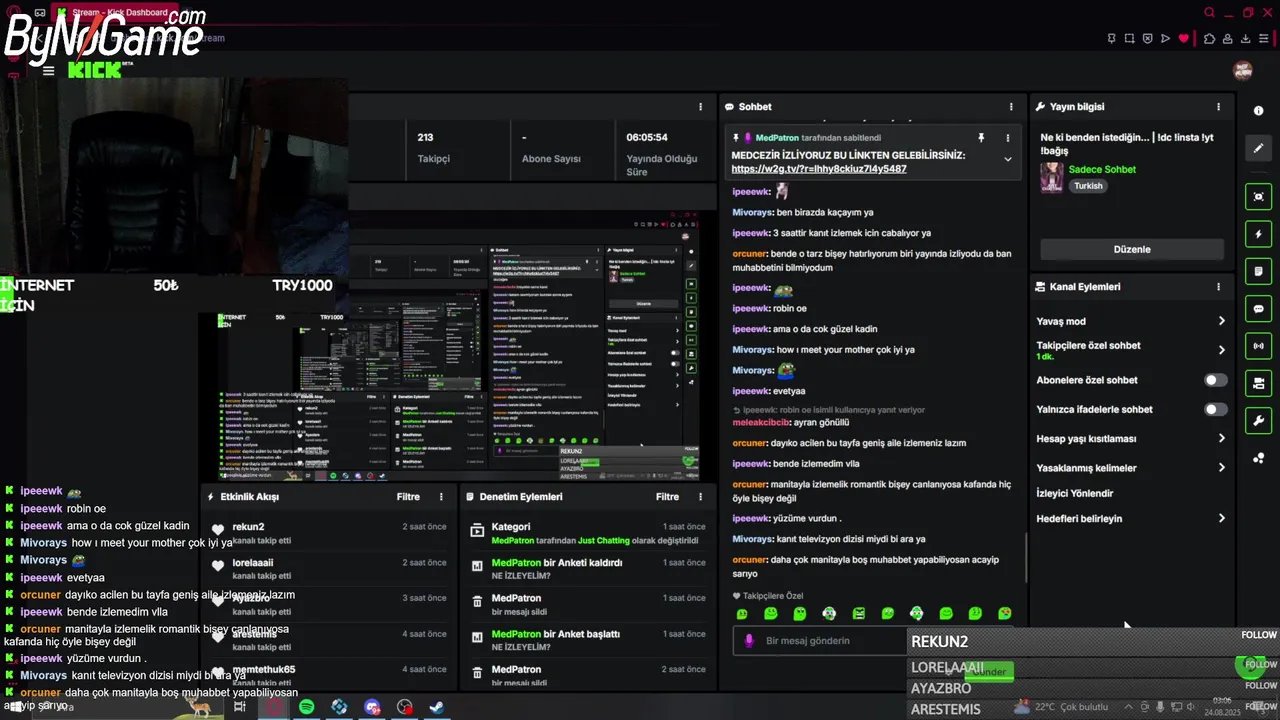1280x720 pixels.
Task: Click the red heart bookmark icon
Action: (x=1184, y=39)
